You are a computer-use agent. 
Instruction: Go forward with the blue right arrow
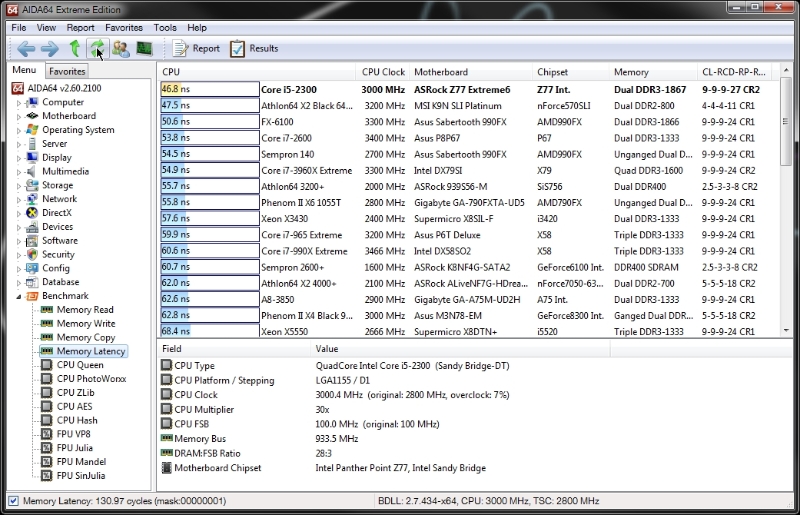point(49,49)
